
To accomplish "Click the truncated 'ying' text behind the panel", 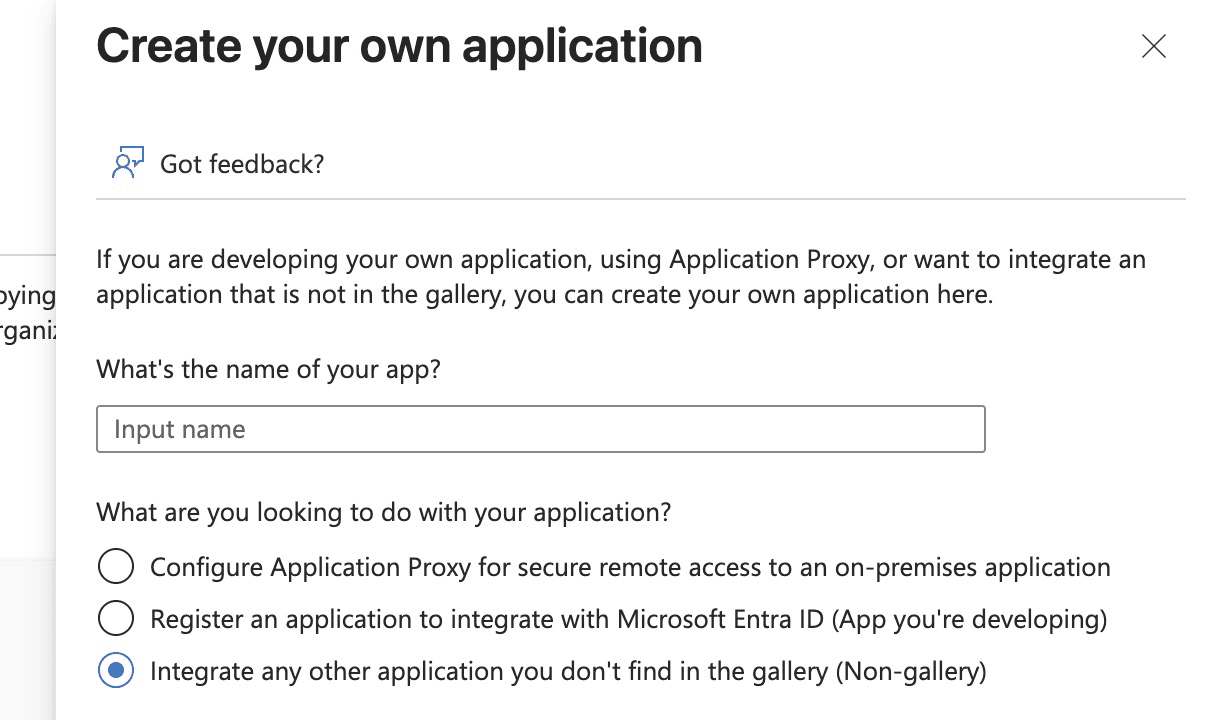I will (28, 296).
